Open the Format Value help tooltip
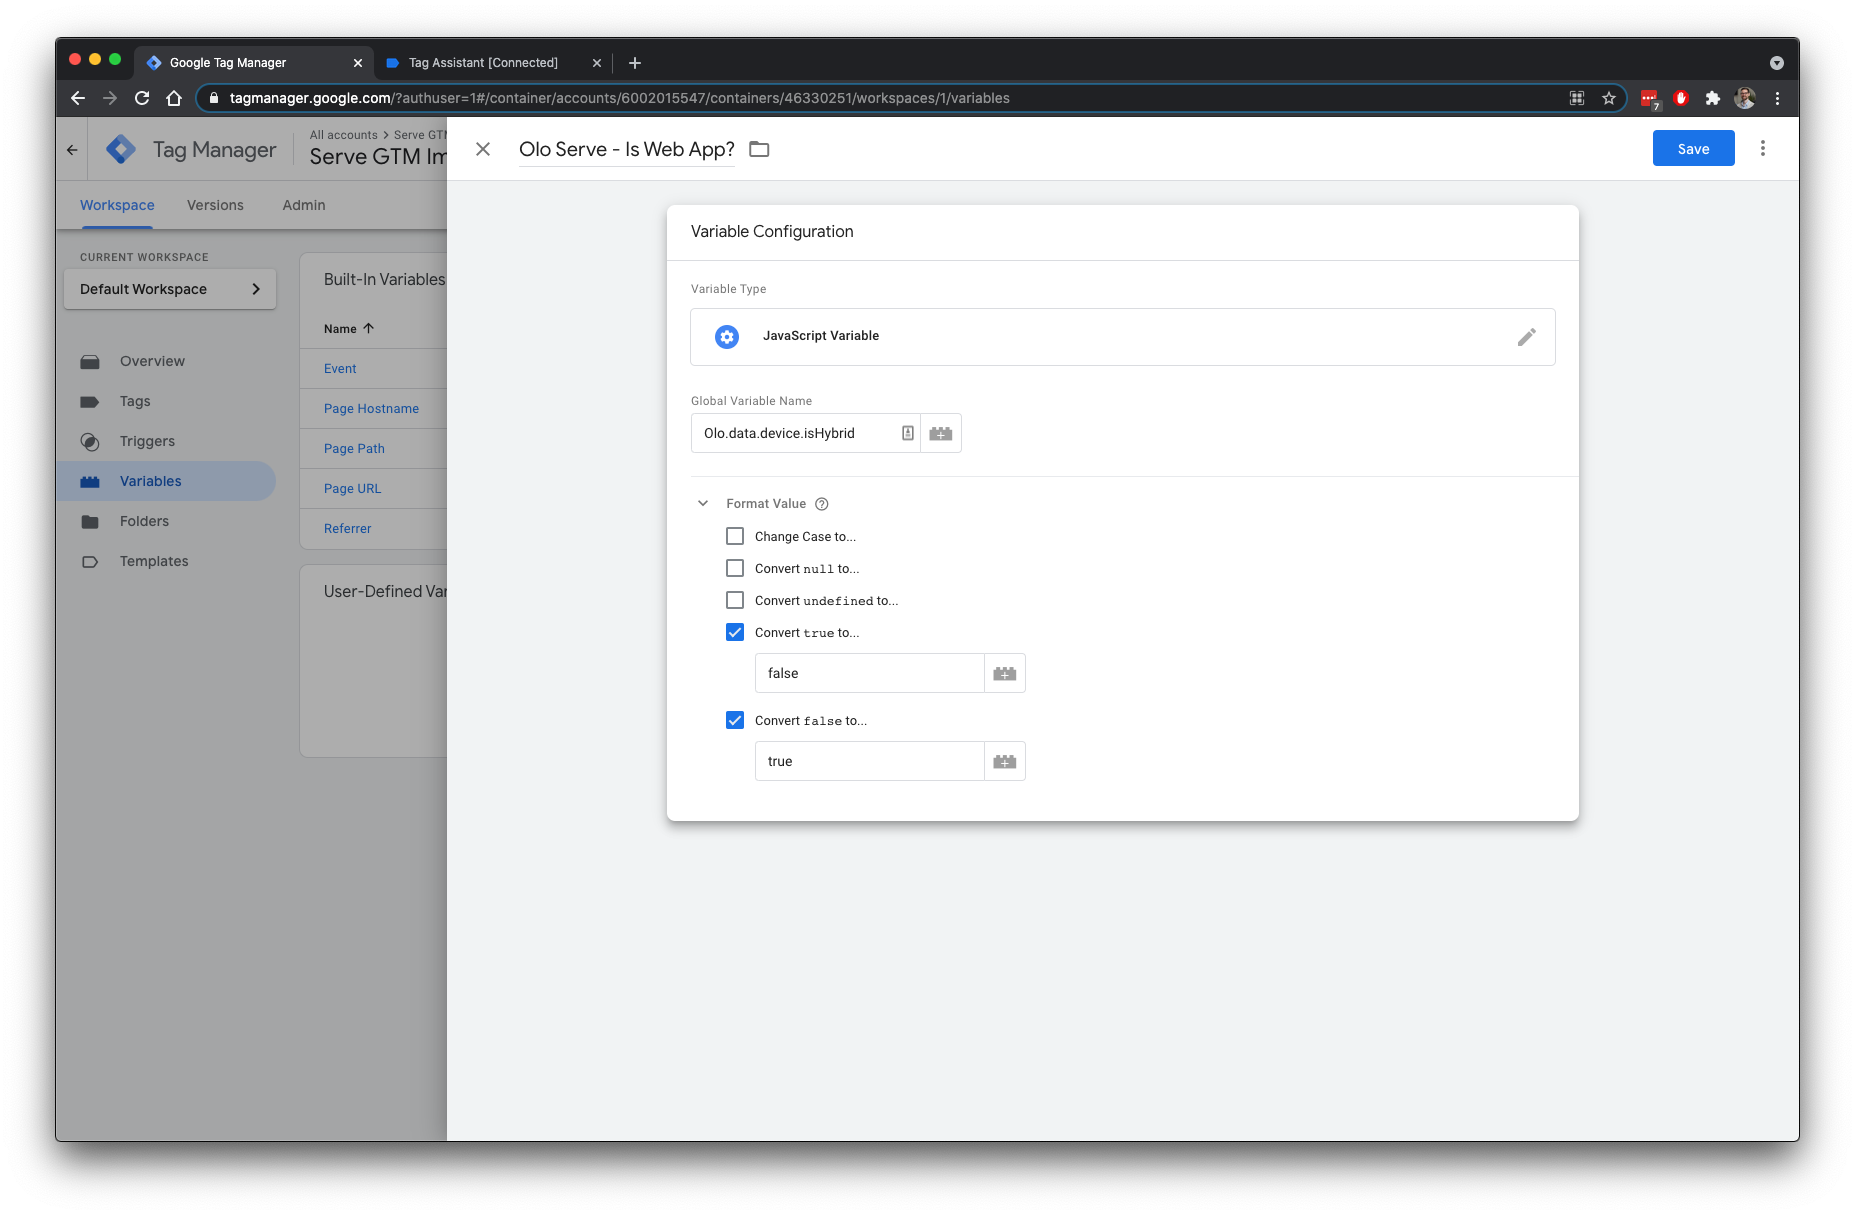This screenshot has width=1855, height=1215. pos(822,503)
